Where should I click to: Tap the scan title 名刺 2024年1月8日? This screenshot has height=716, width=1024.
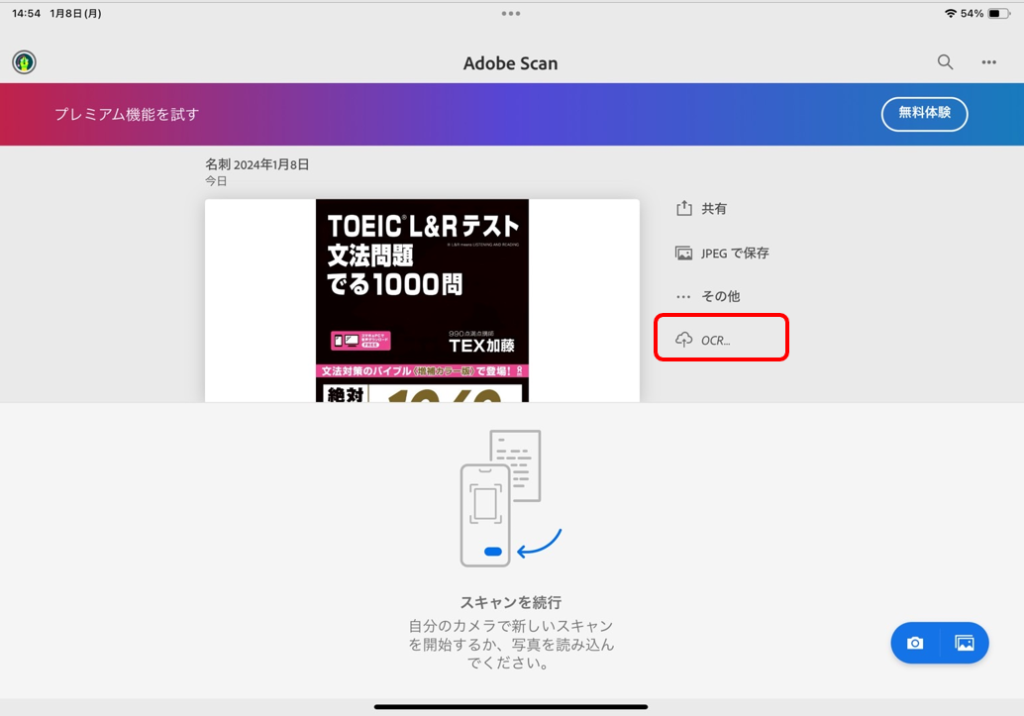257,165
